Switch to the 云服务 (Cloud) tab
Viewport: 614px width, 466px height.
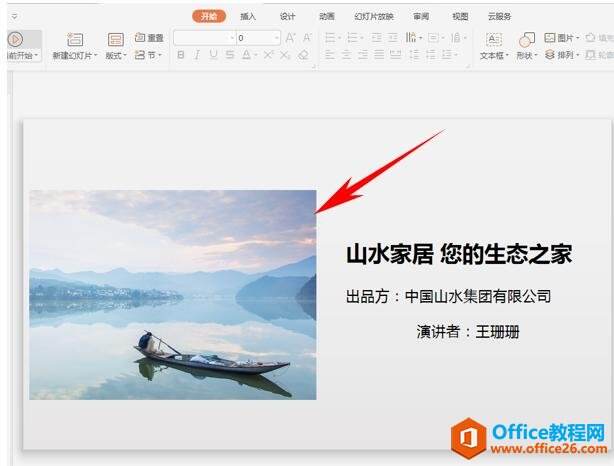499,16
